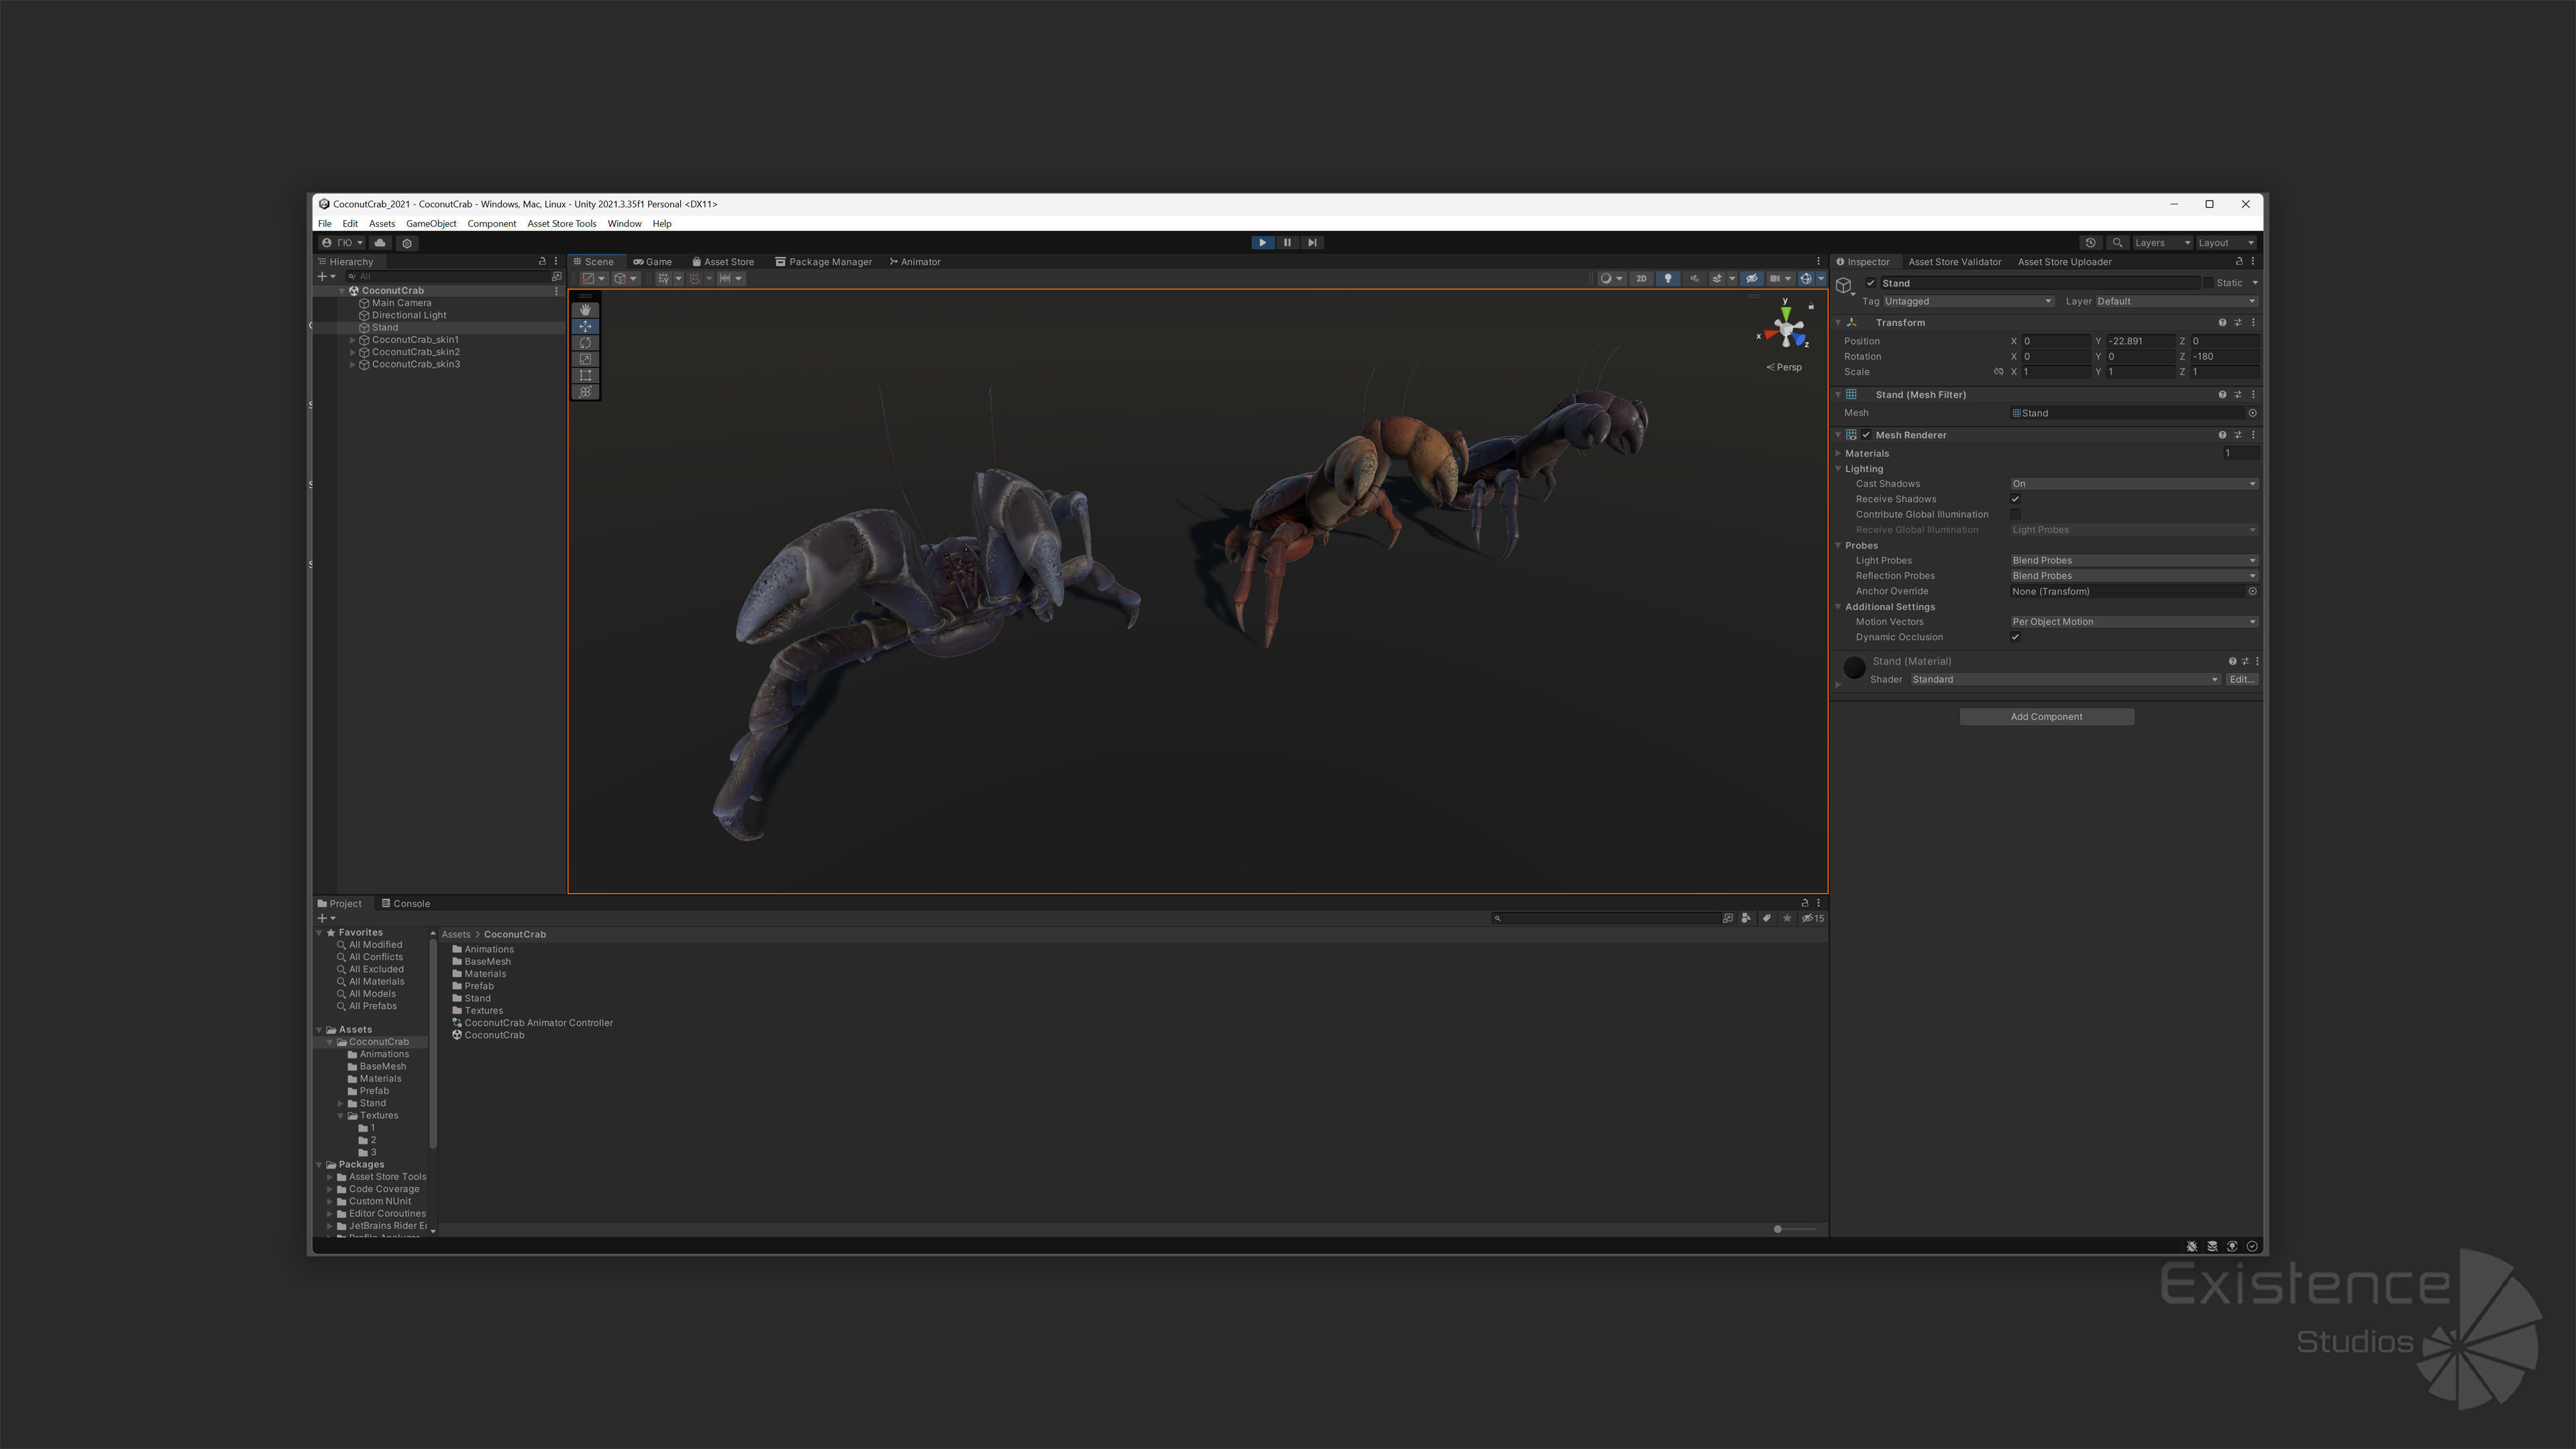Toggle scene lighting bulb icon
The height and width of the screenshot is (1449, 2576).
(x=1668, y=279)
